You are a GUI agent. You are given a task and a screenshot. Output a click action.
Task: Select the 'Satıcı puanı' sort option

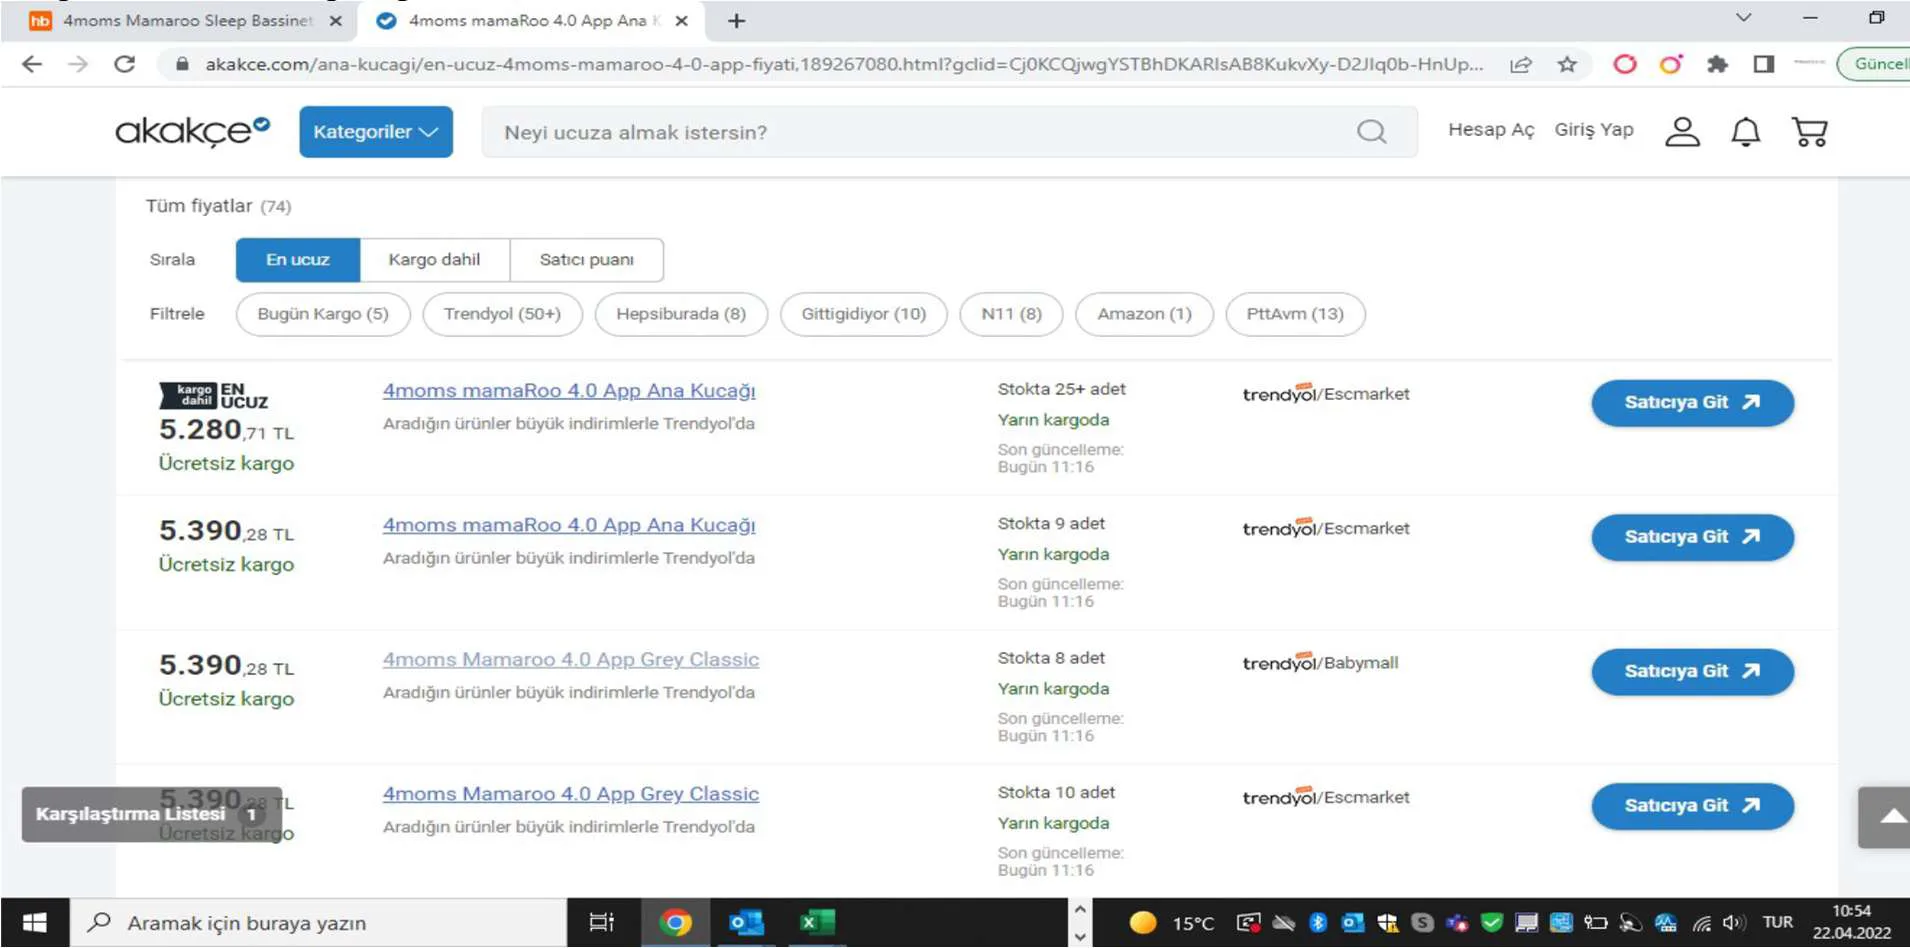click(x=586, y=260)
